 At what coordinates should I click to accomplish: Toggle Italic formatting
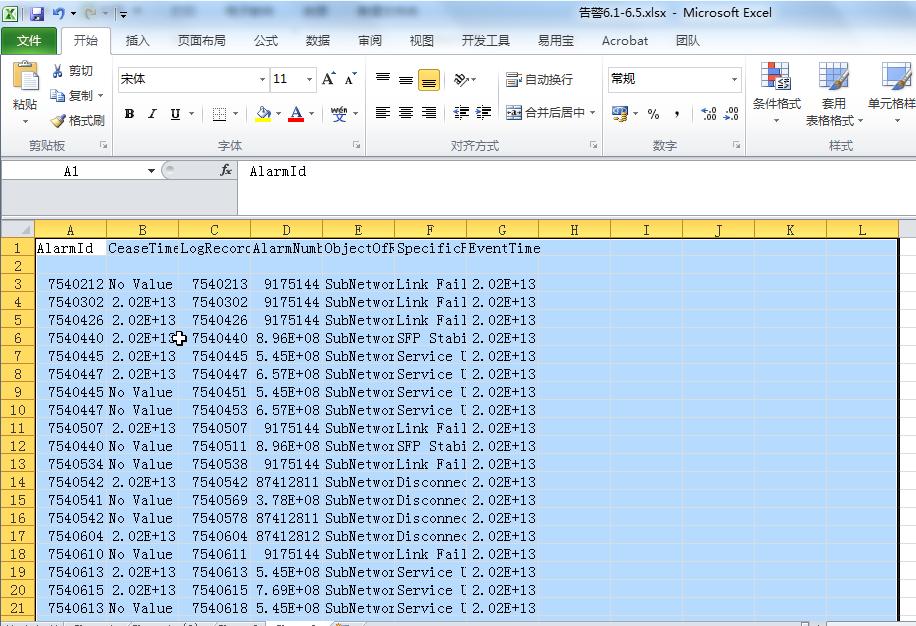point(152,114)
